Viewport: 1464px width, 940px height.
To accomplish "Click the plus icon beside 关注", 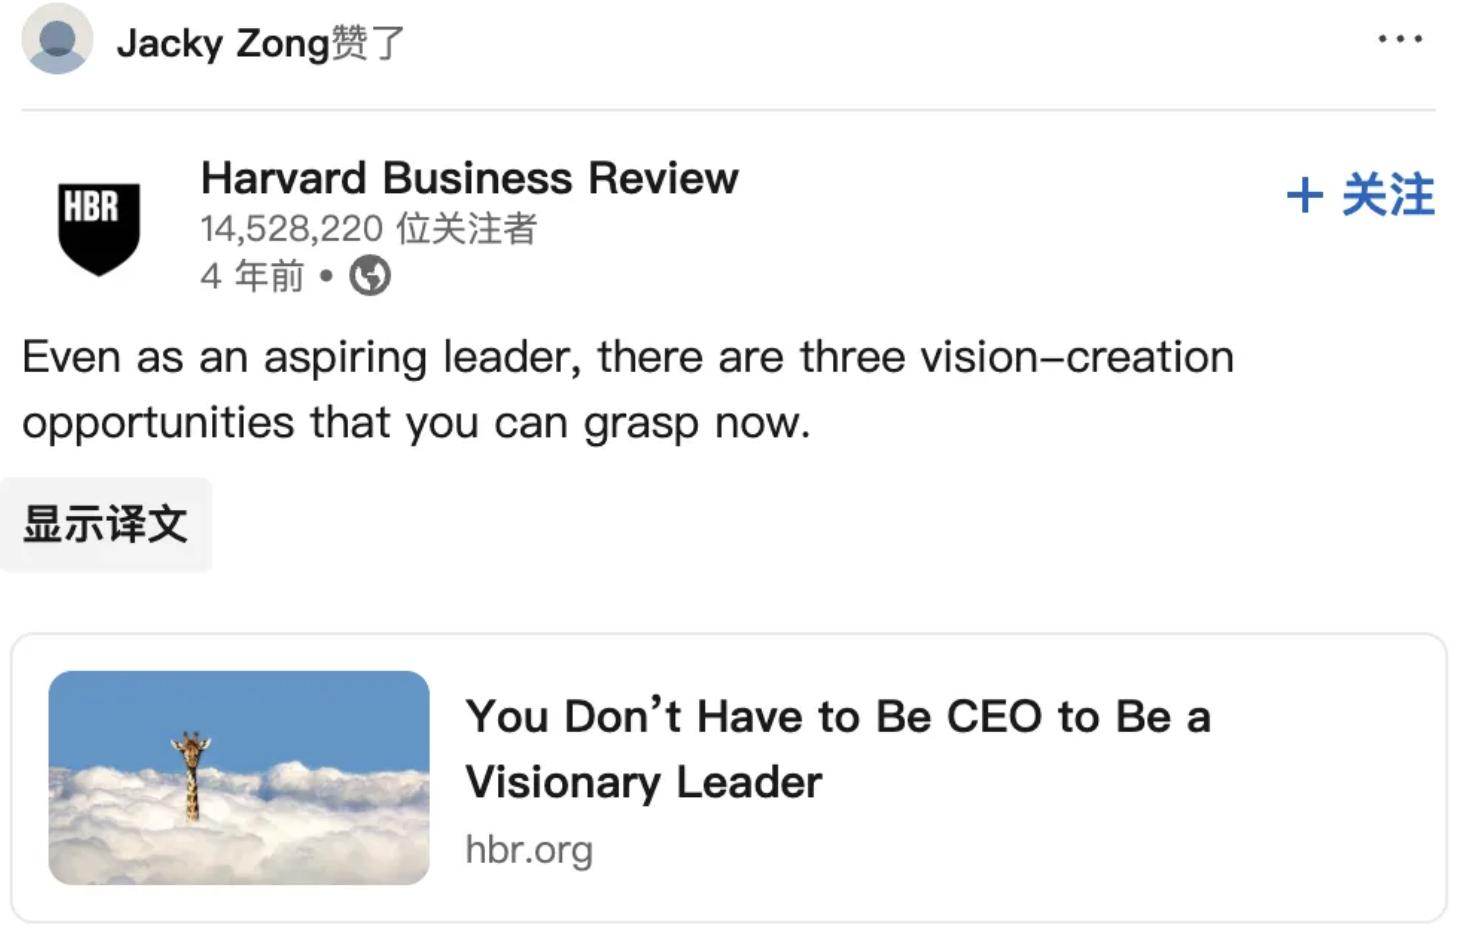I will 1304,194.
